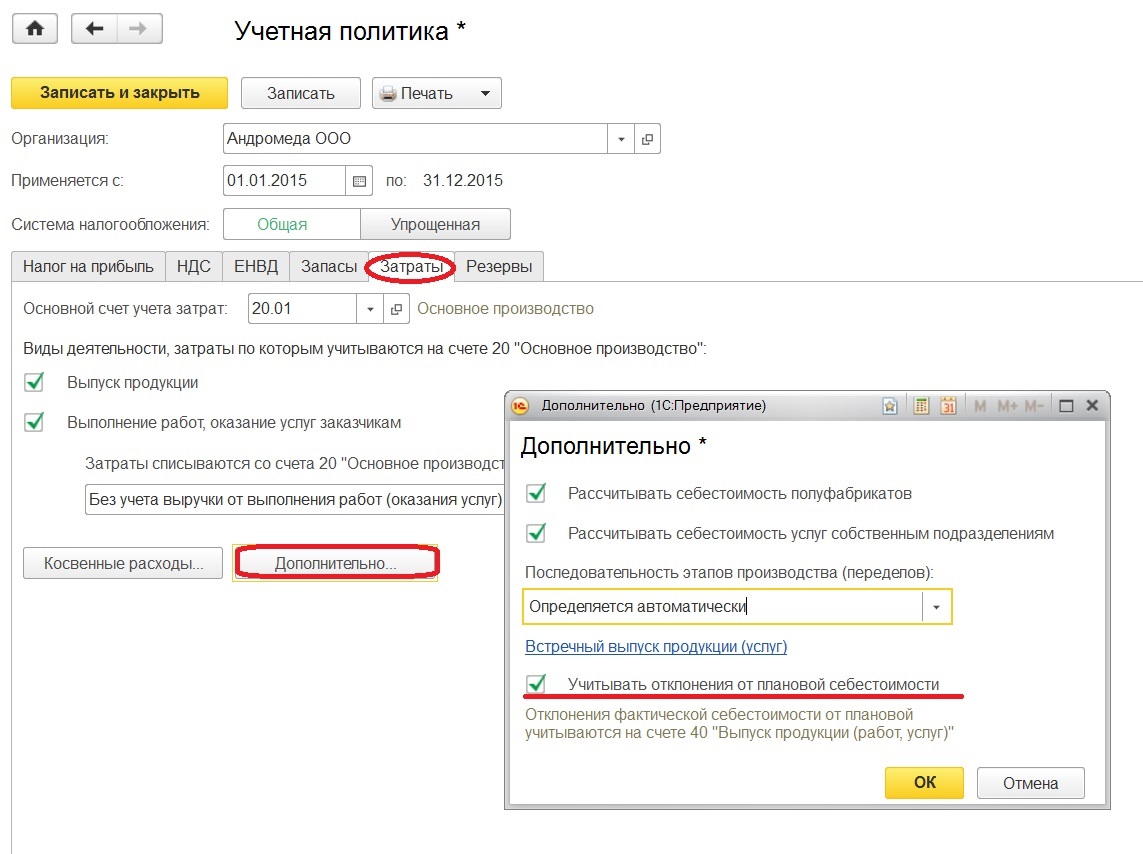
Task: Click the Записать button
Action: pos(300,93)
